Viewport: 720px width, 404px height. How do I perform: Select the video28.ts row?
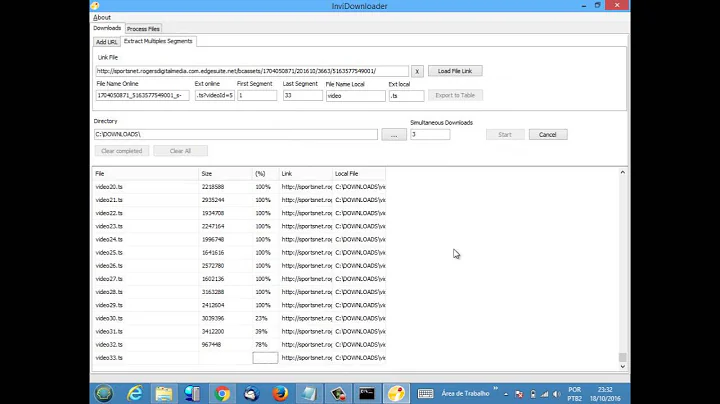[239, 292]
